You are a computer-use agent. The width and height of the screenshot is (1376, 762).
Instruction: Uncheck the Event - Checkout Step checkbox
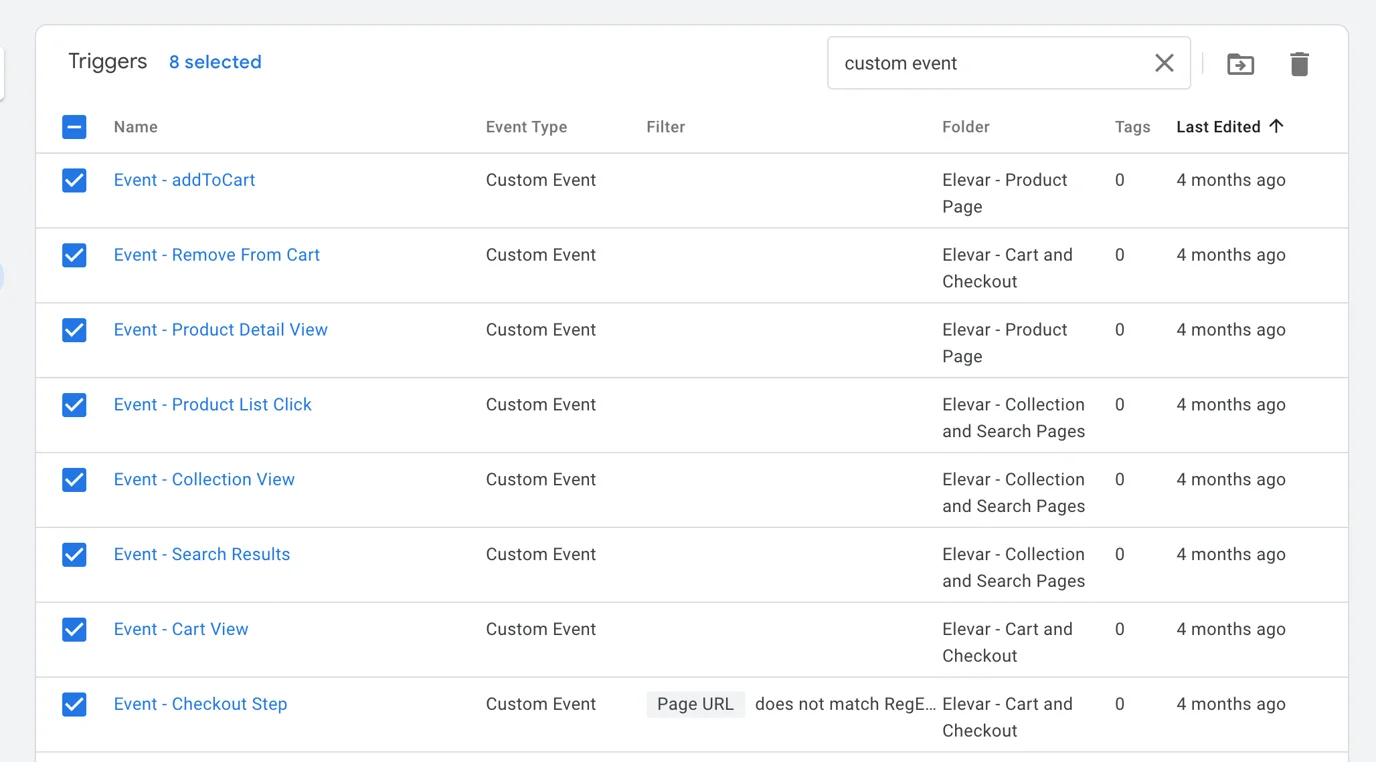tap(74, 704)
